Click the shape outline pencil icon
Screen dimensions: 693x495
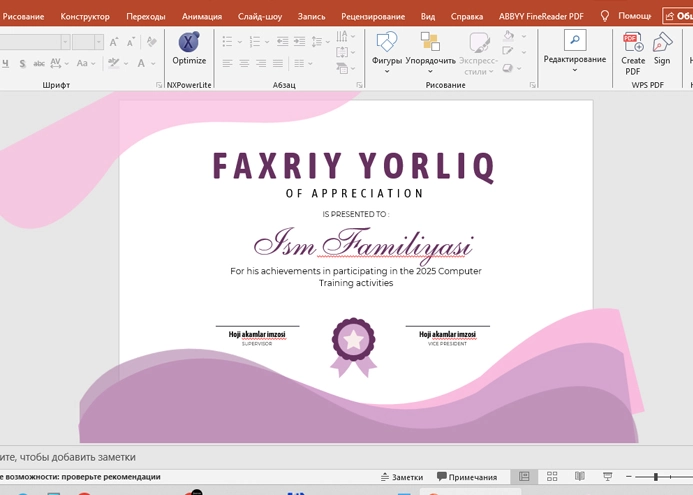tap(508, 51)
